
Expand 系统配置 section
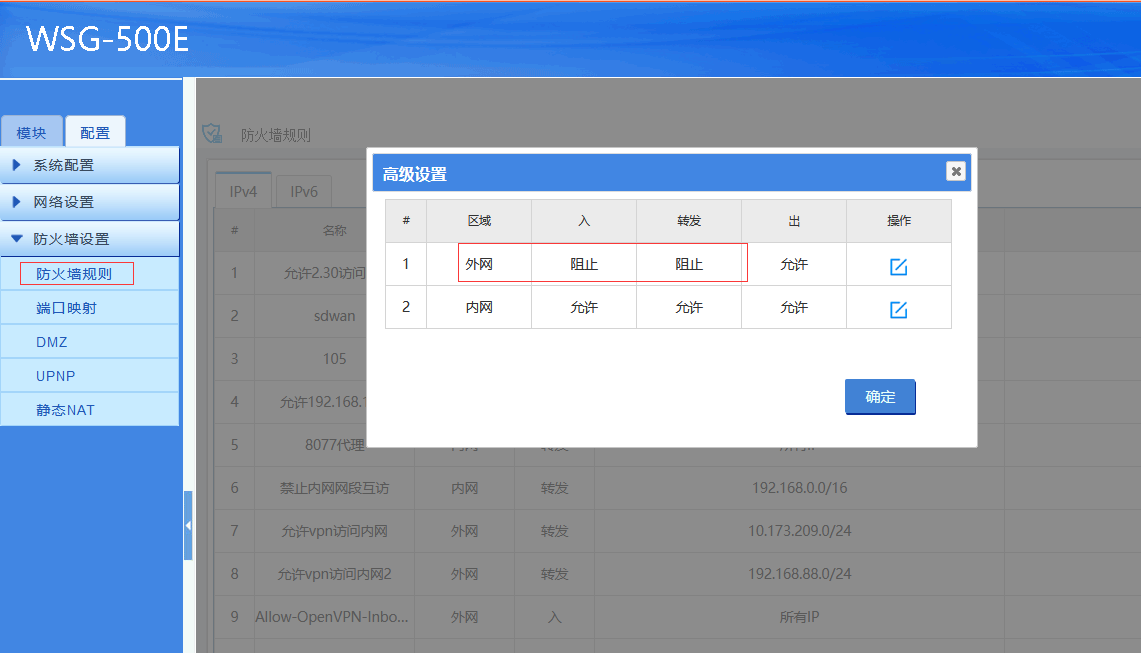coord(90,165)
